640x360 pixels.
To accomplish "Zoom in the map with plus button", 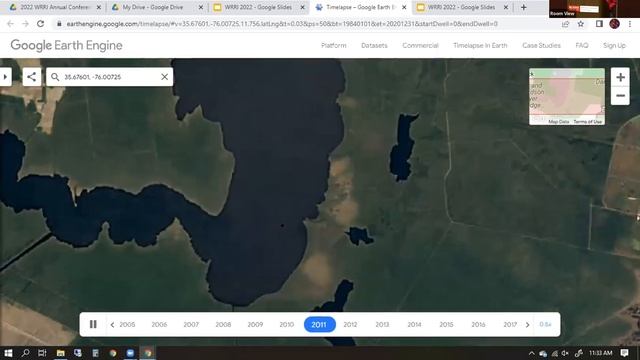I will point(620,77).
